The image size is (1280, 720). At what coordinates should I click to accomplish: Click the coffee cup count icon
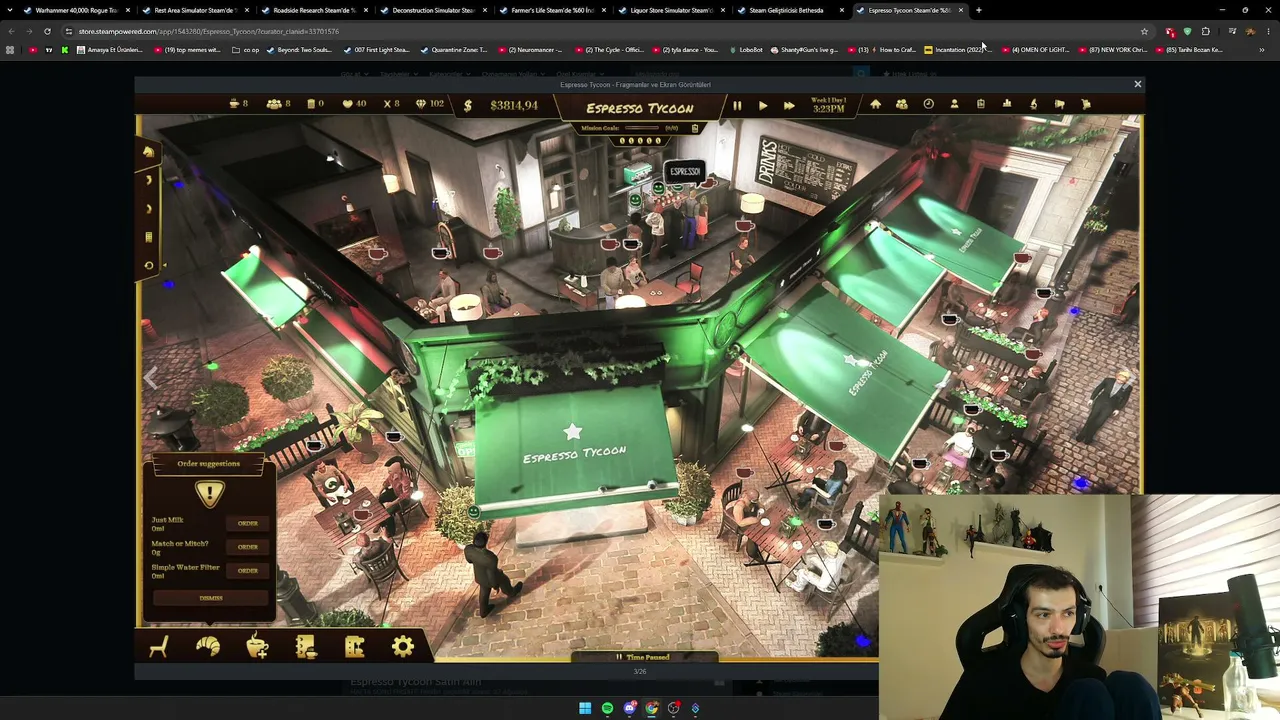tap(234, 104)
